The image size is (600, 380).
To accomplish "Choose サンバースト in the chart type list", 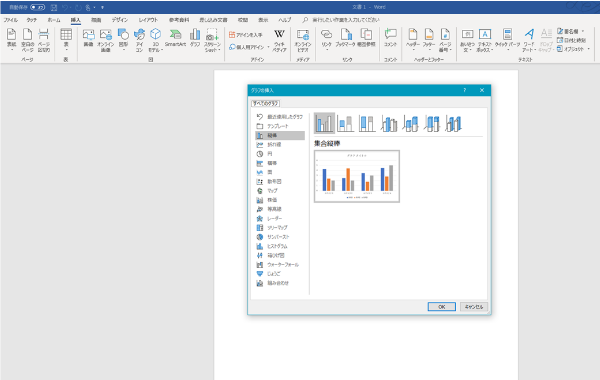I will [x=280, y=237].
